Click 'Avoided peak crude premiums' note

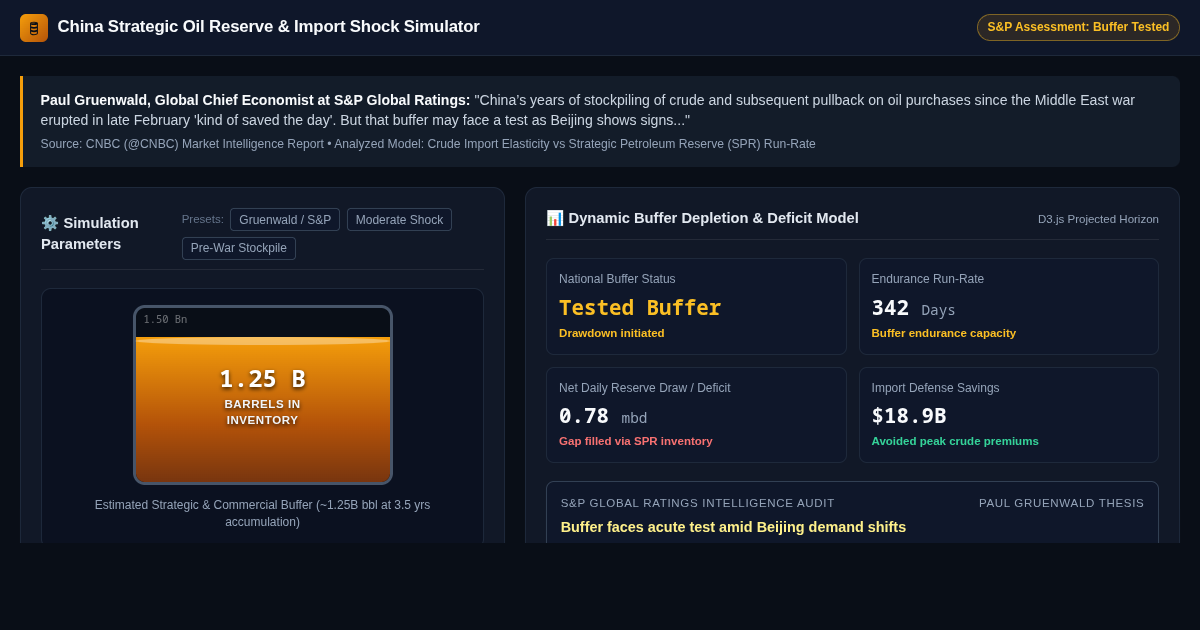(955, 441)
